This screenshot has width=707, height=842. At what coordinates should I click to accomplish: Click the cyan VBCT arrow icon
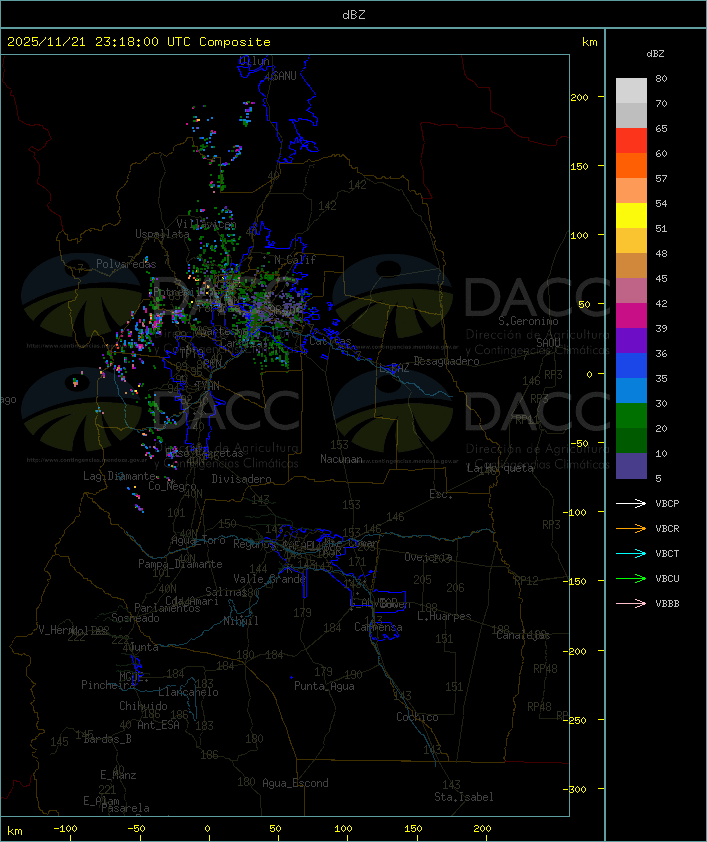pyautogui.click(x=631, y=553)
